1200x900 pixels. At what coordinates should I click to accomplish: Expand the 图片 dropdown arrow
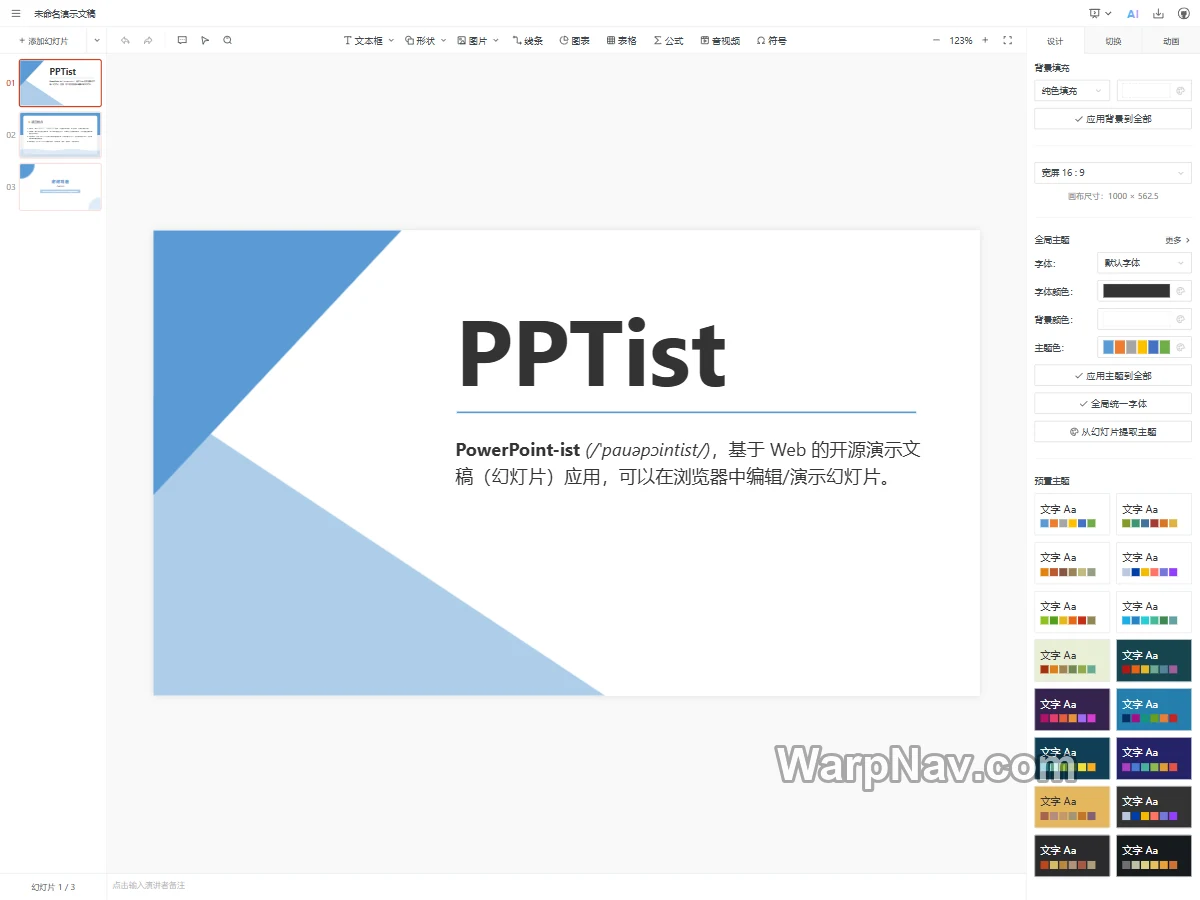click(496, 41)
